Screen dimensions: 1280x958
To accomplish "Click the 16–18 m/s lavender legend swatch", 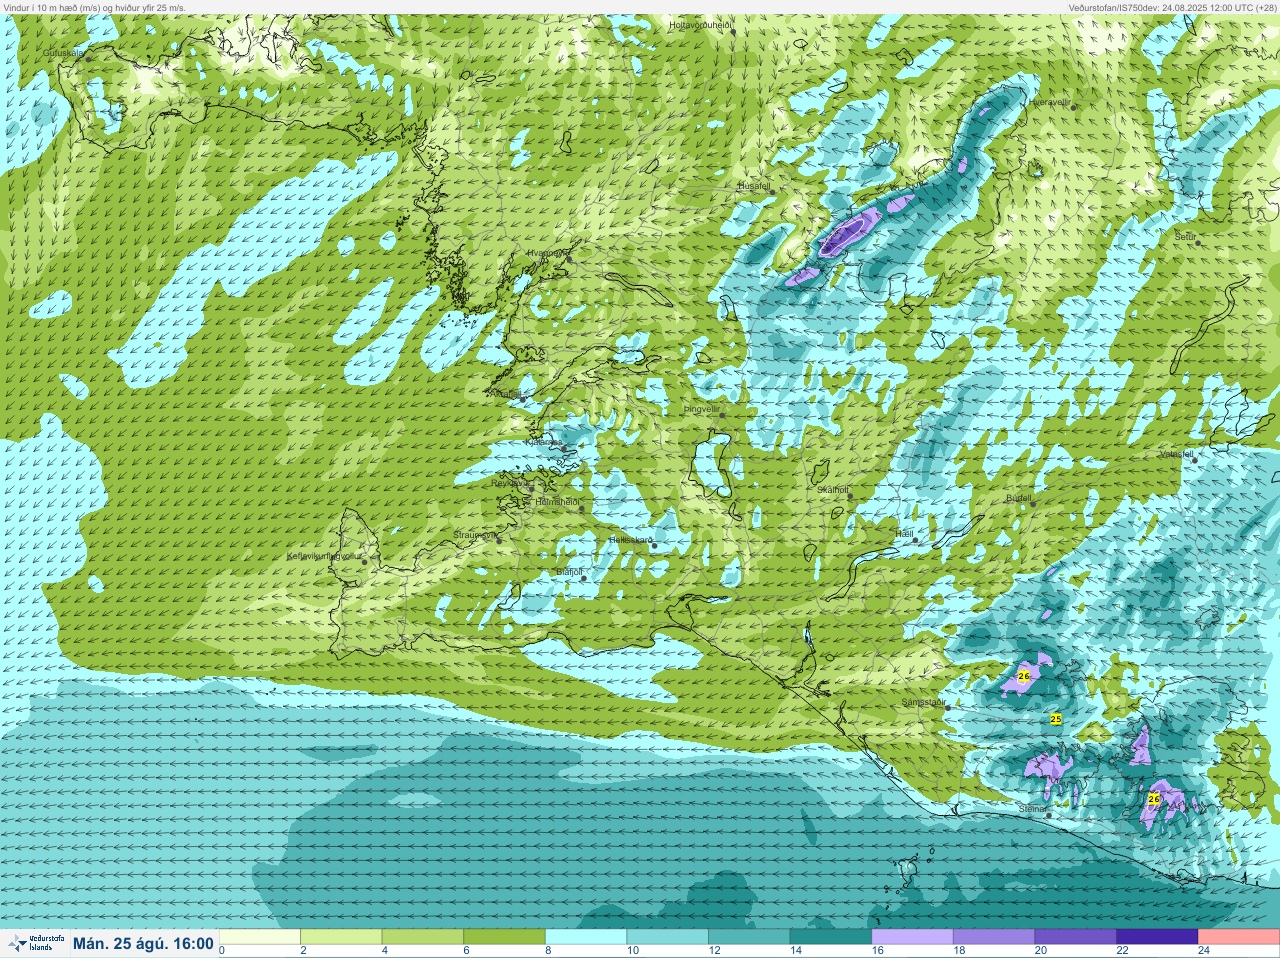I will coord(912,937).
